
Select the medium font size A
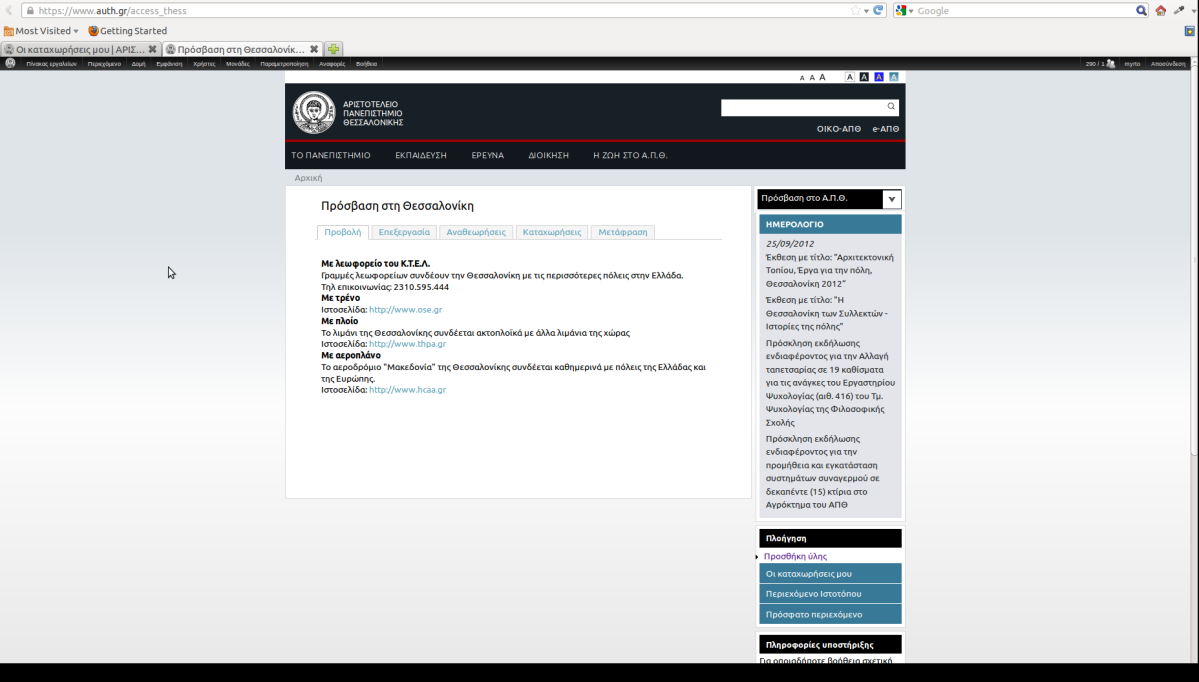pos(812,77)
